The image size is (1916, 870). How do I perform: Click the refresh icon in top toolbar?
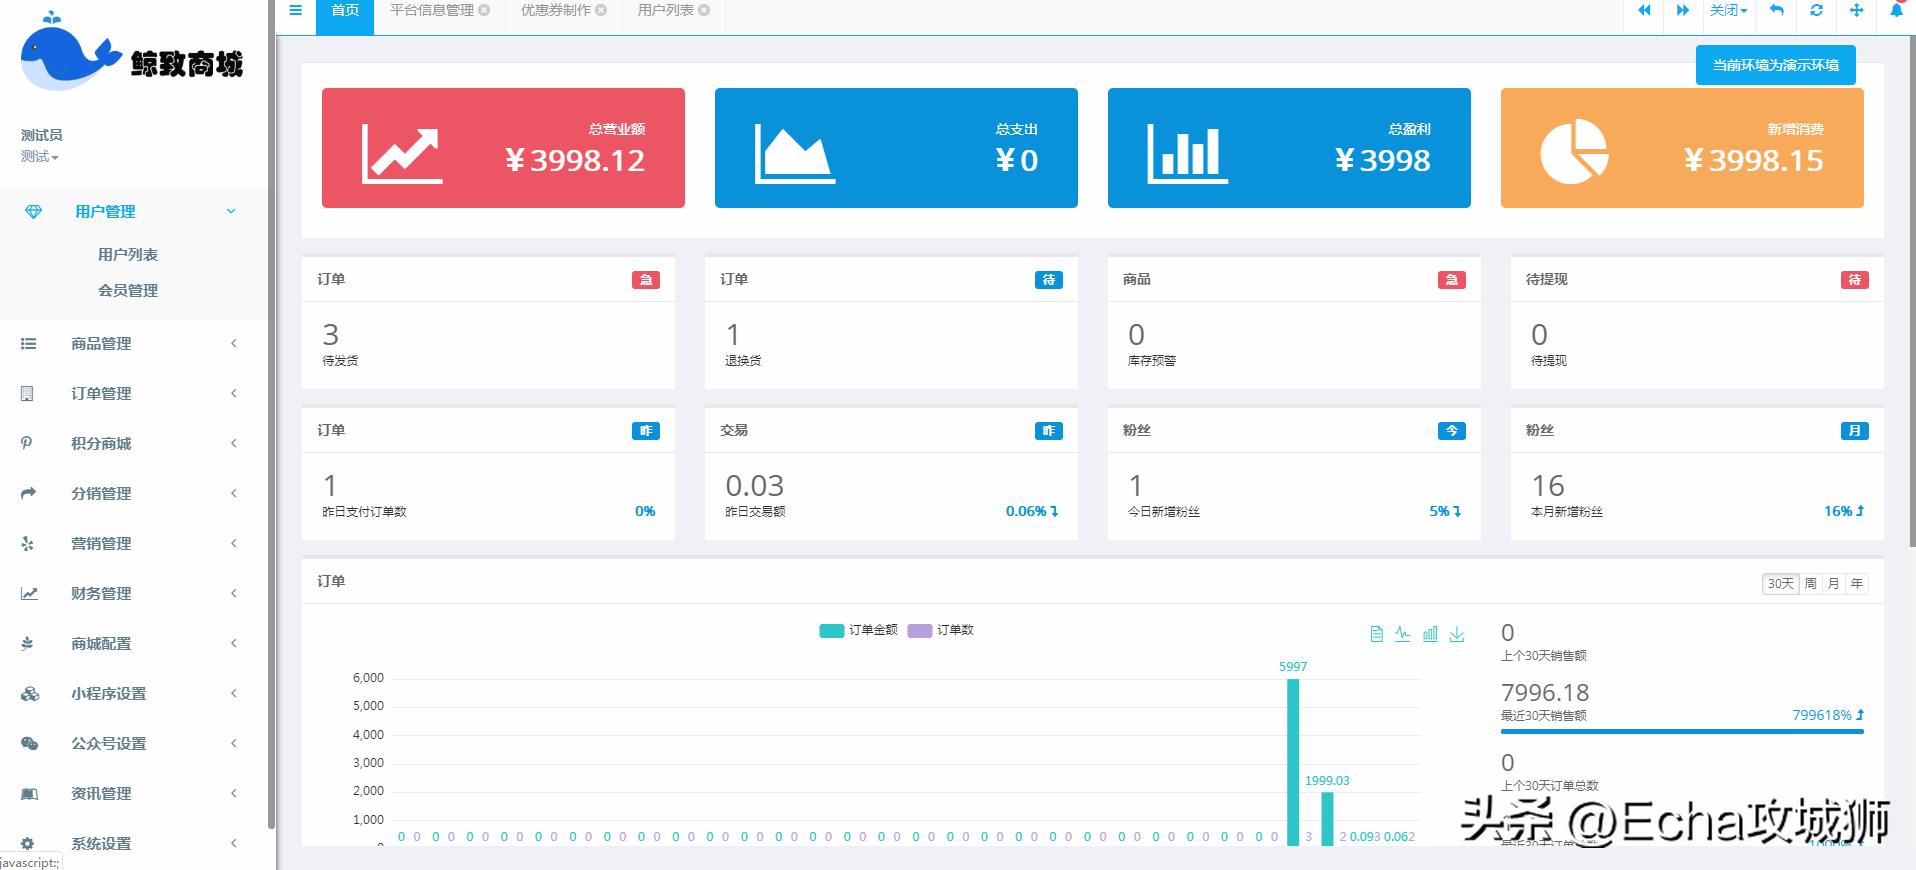tap(1816, 11)
